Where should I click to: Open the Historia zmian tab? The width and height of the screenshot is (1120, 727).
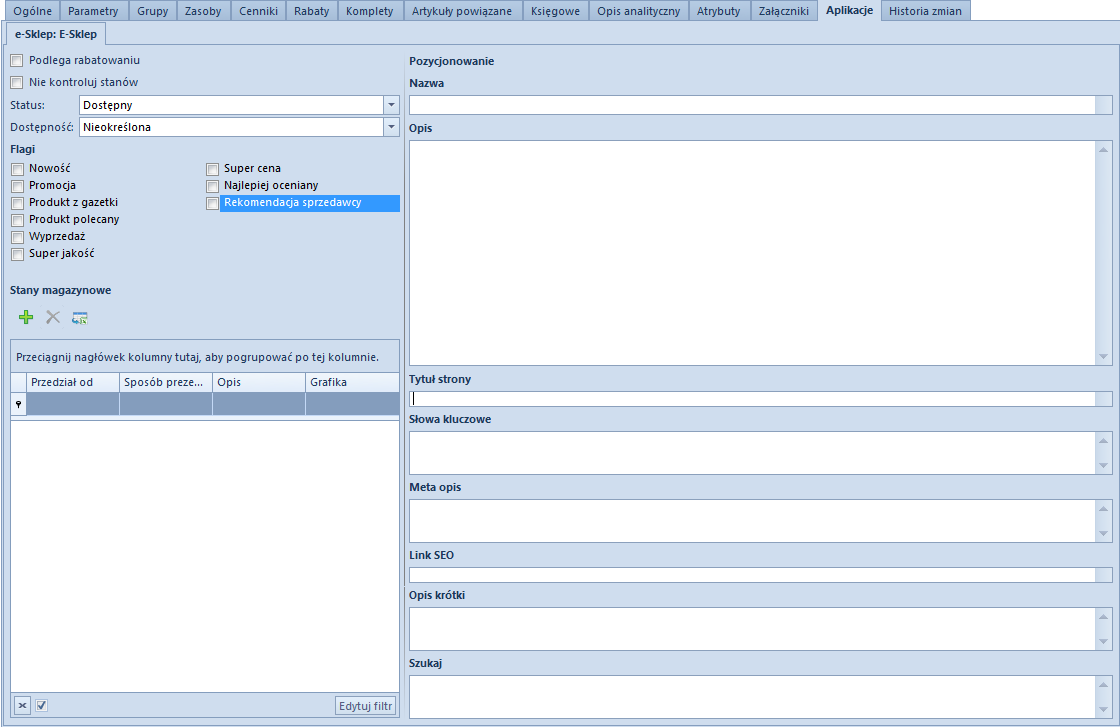pyautogui.click(x=925, y=11)
